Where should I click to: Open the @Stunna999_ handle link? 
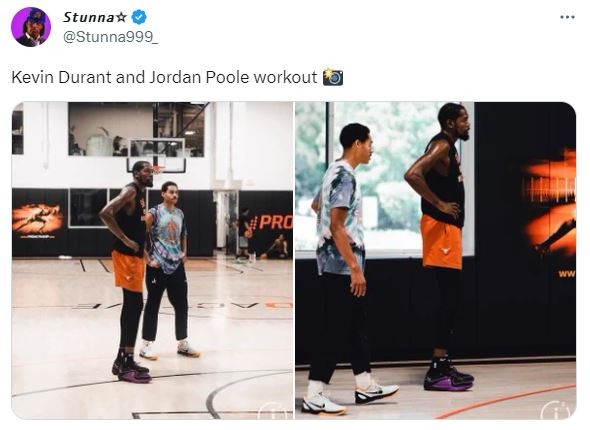pyautogui.click(x=110, y=37)
